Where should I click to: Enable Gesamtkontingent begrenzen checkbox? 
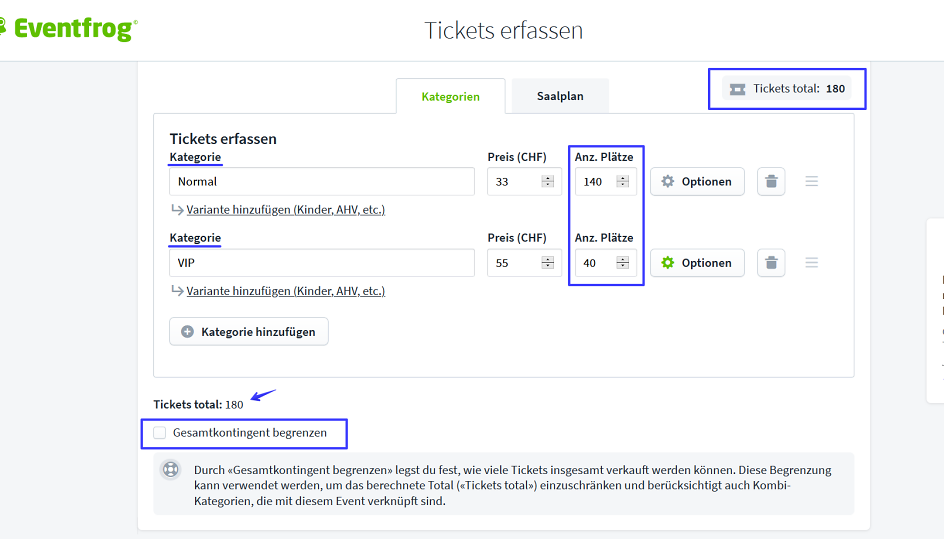pyautogui.click(x=160, y=433)
